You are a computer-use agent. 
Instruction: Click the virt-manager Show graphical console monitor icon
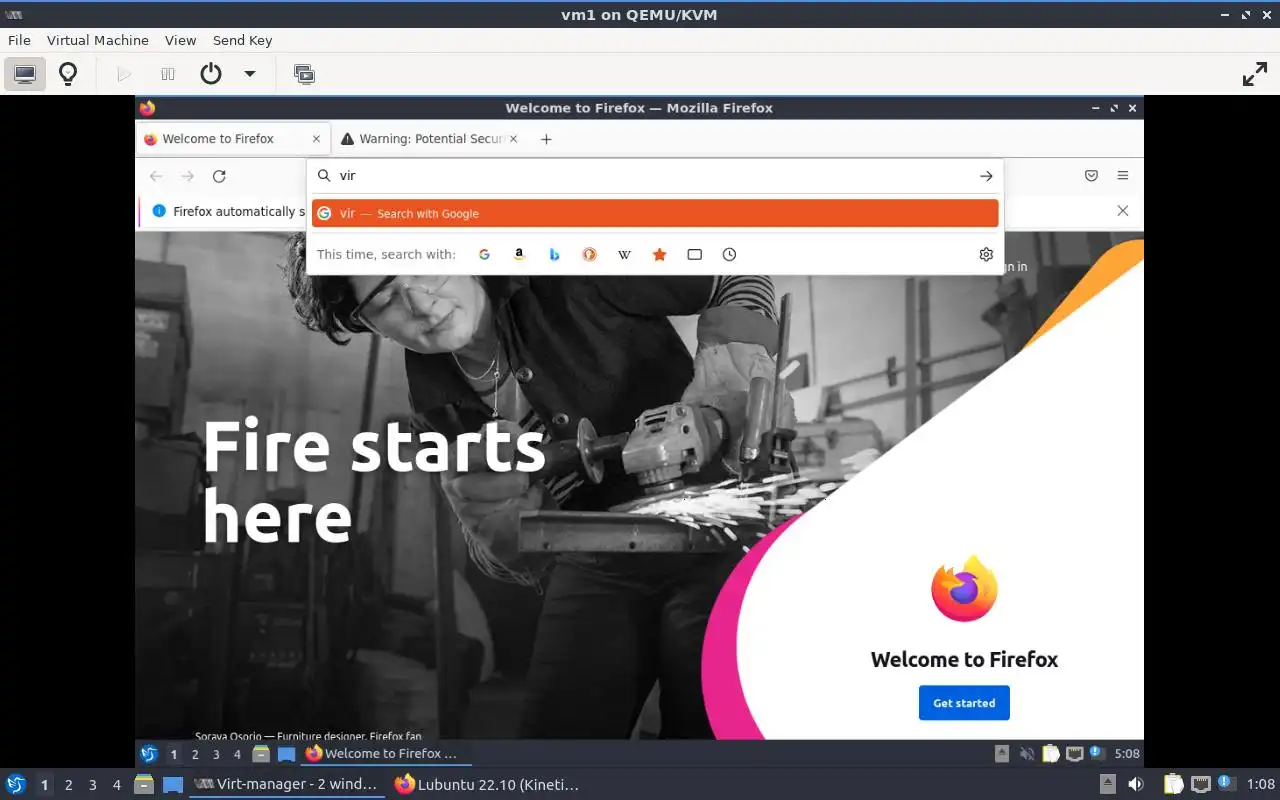pyautogui.click(x=25, y=74)
